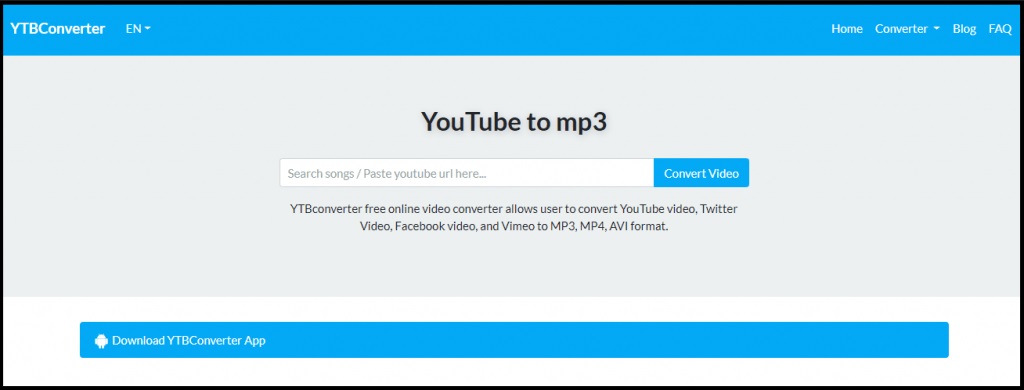The image size is (1024, 390).
Task: Click the Android icon in download banner
Action: [101, 341]
